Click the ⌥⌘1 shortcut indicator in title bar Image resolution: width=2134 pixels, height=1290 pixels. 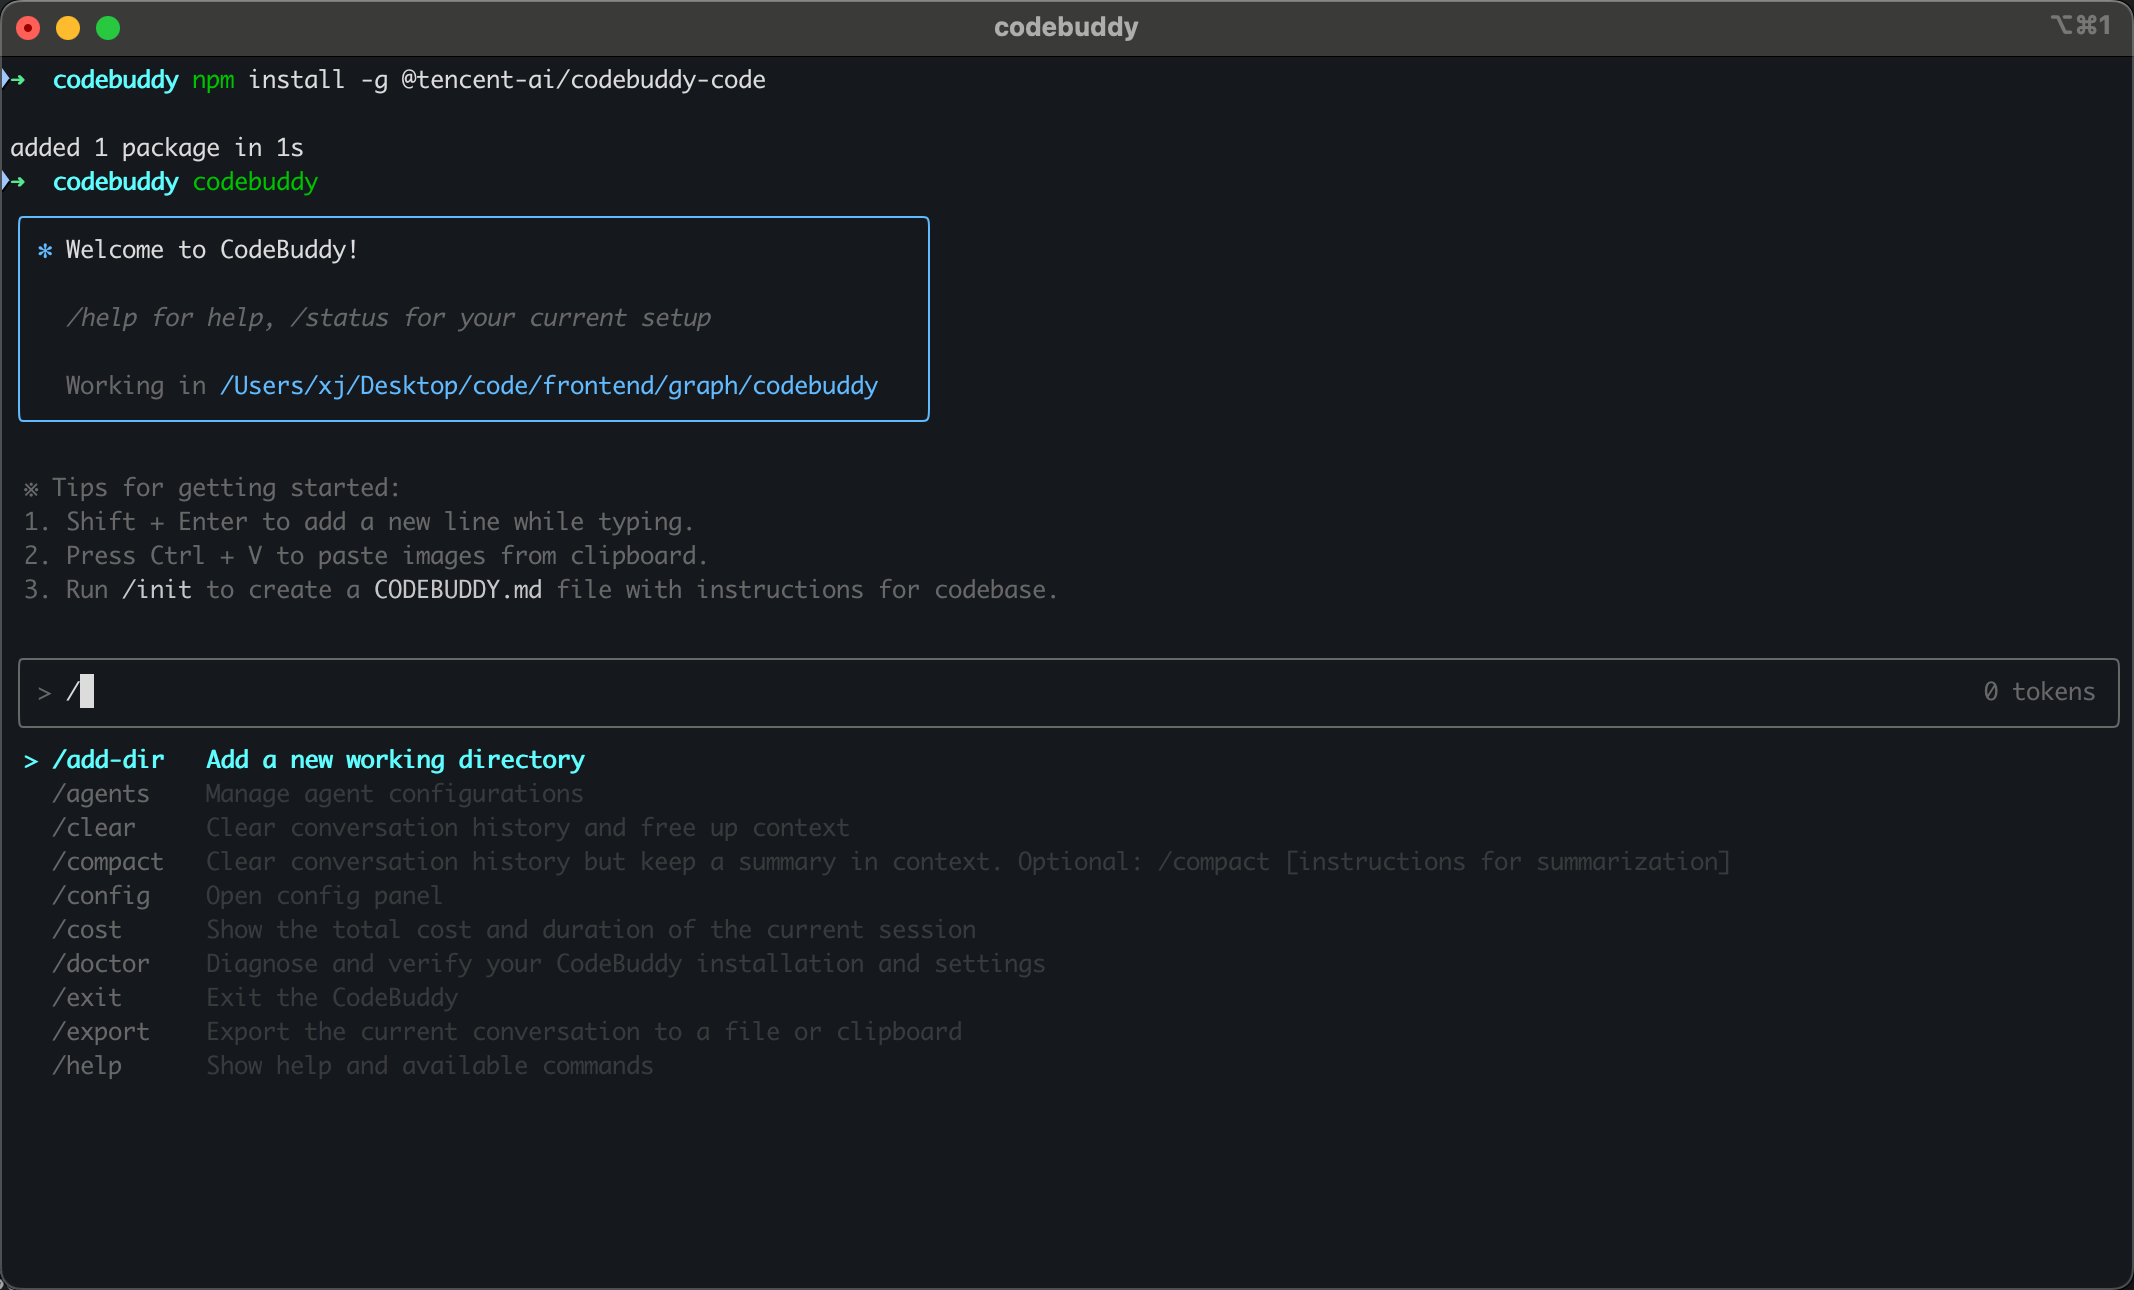2081,25
